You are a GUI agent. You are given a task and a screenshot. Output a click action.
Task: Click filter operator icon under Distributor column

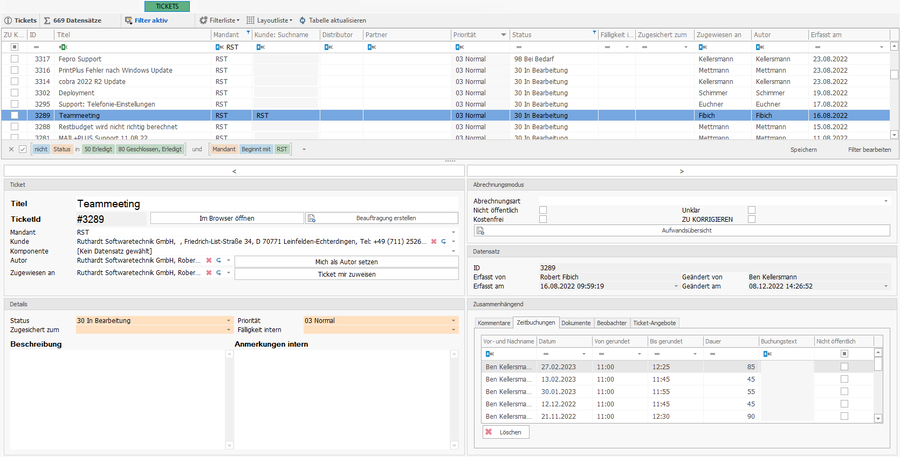coord(328,47)
